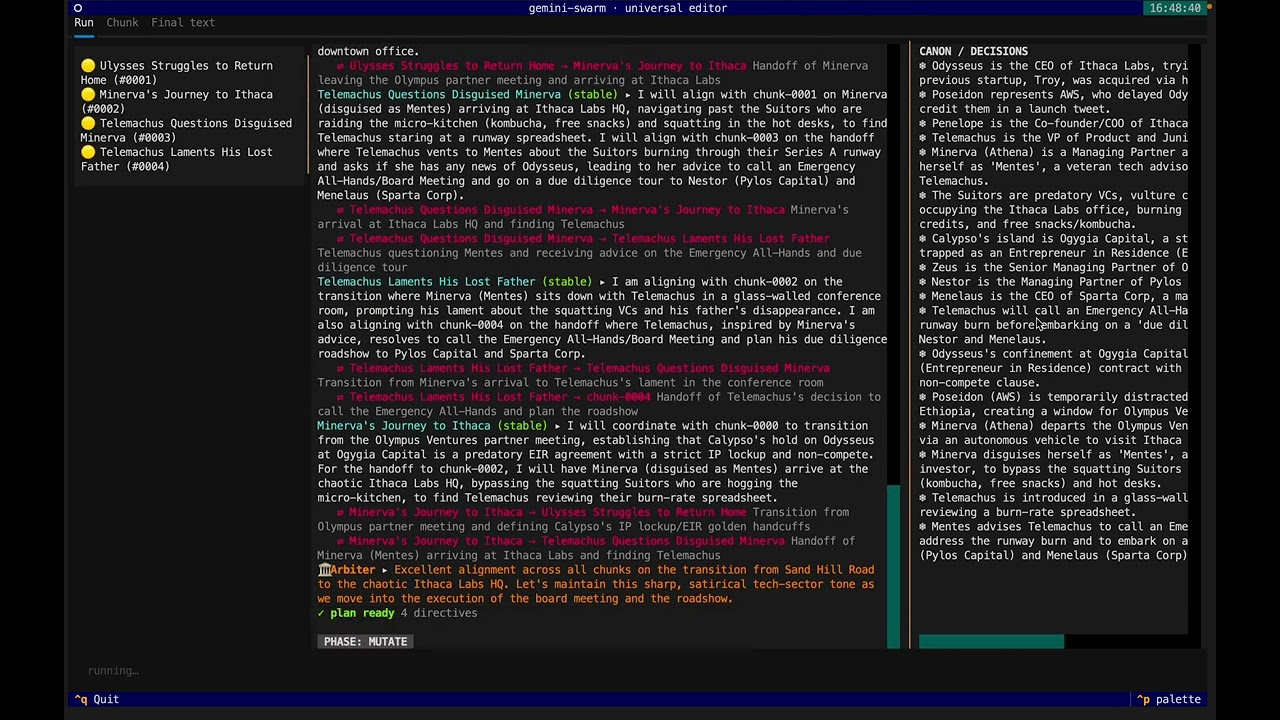Switch to the Chunk tab

(x=122, y=22)
